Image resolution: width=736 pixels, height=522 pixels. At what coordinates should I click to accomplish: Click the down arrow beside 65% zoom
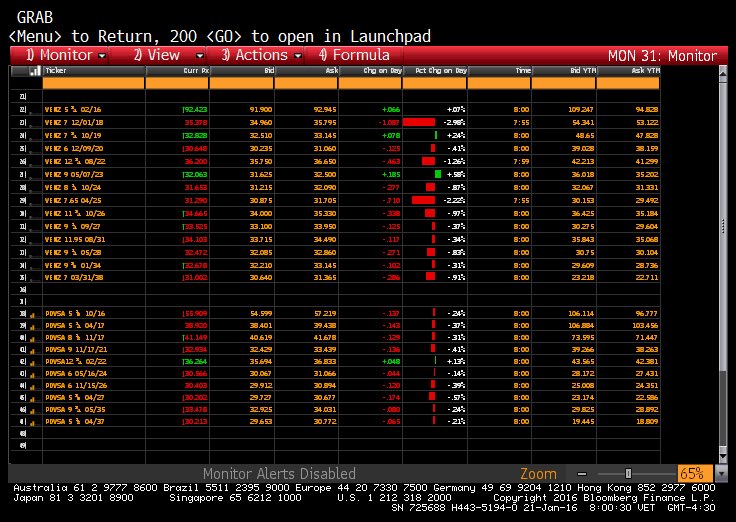click(721, 474)
